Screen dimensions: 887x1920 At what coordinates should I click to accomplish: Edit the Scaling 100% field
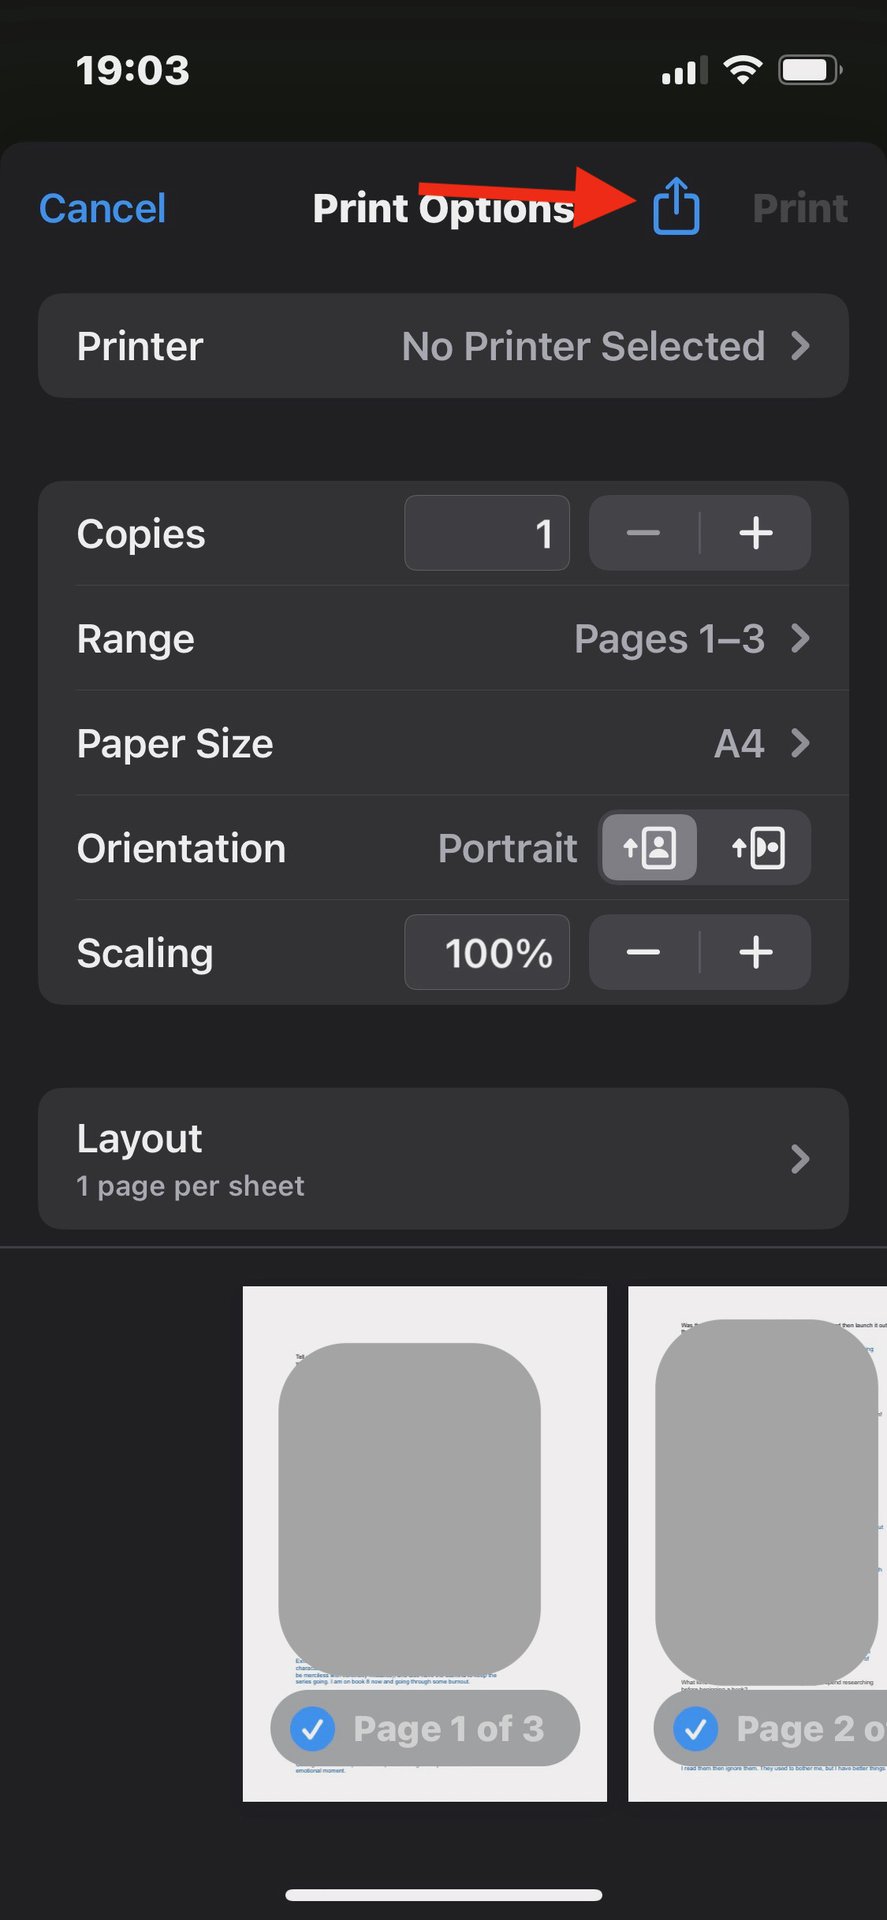(x=487, y=952)
